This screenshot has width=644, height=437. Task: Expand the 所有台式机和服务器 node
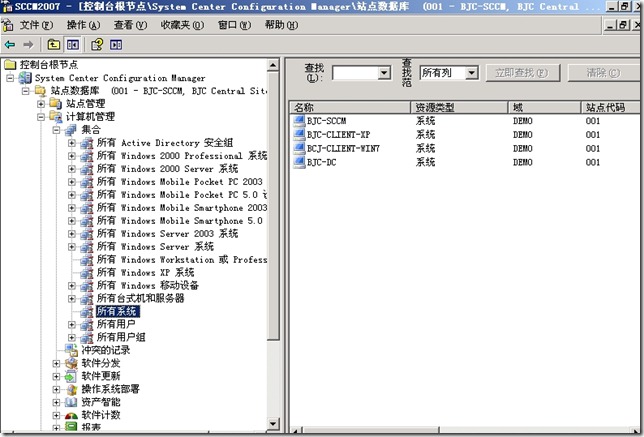click(x=71, y=299)
